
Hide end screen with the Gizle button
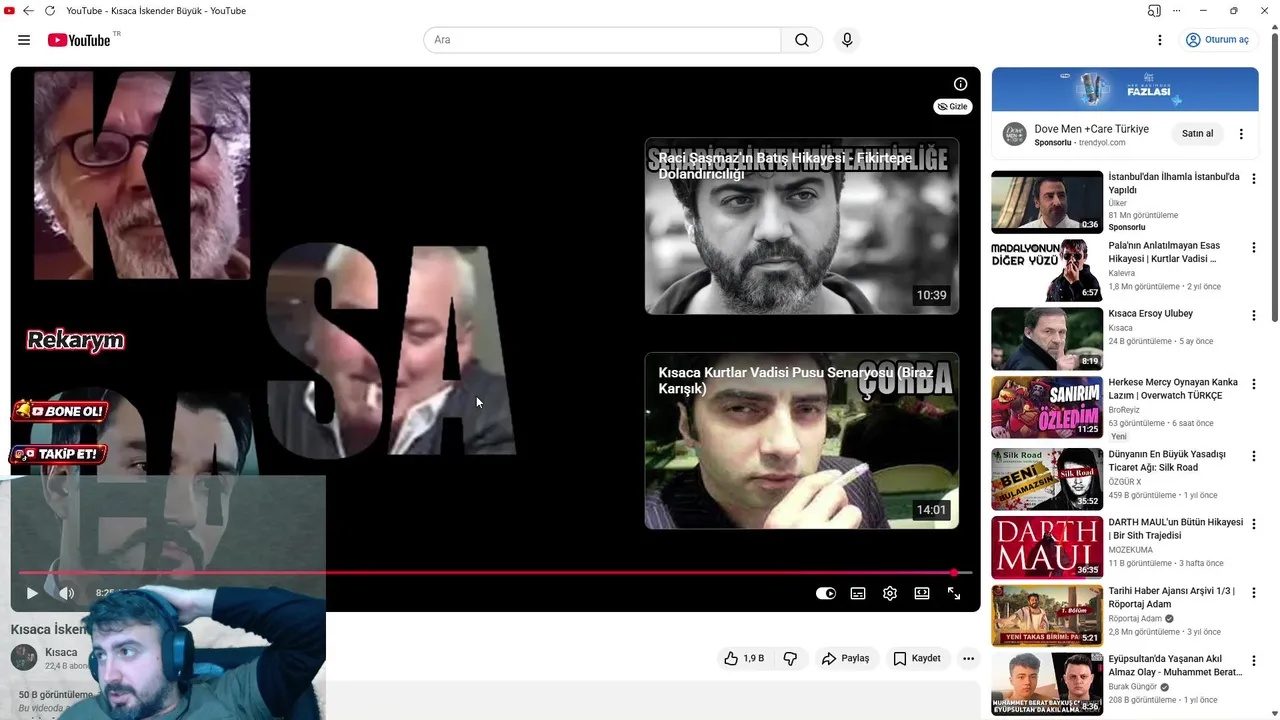pos(953,106)
